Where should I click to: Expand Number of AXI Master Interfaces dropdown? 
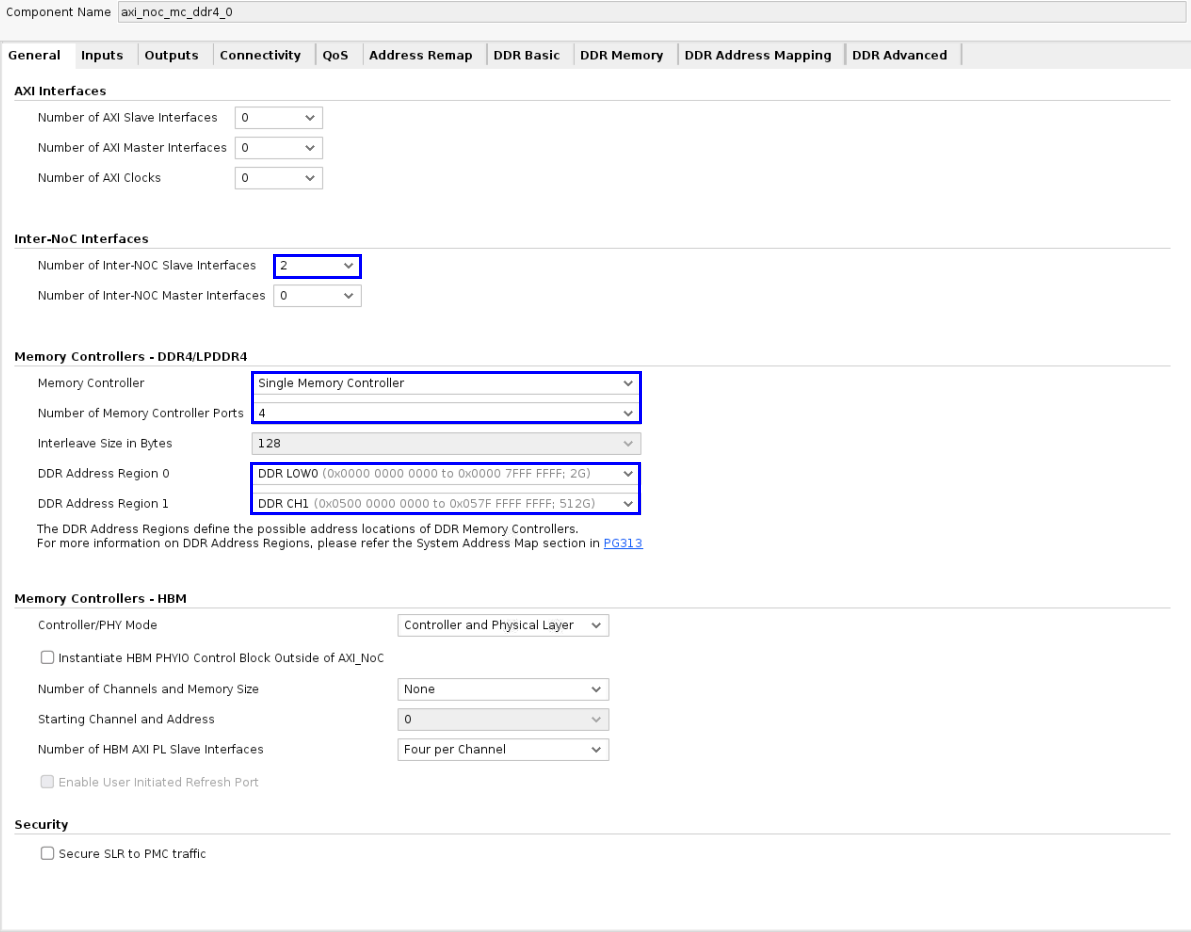click(x=278, y=148)
